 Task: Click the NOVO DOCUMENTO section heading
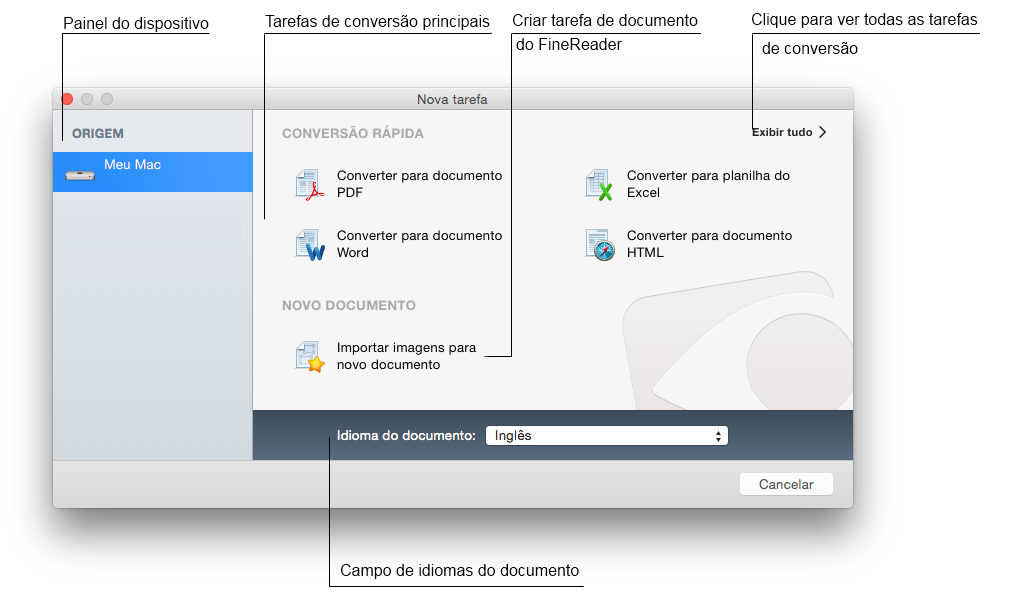pyautogui.click(x=349, y=305)
